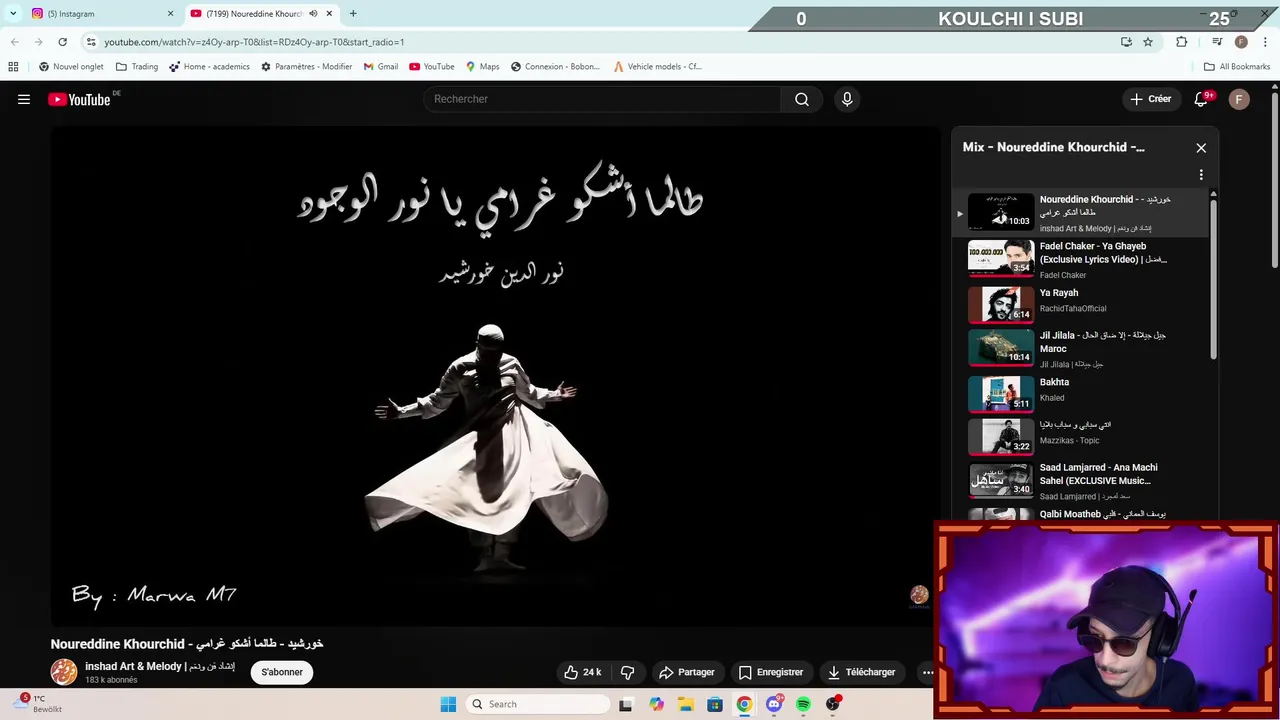1280x720 pixels.
Task: Go back in browser history
Action: click(15, 42)
